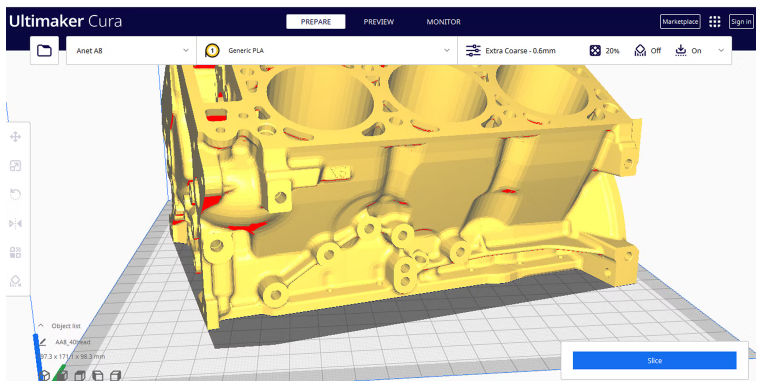Click the infill 20% icon
The image size is (768, 387).
[x=595, y=50]
